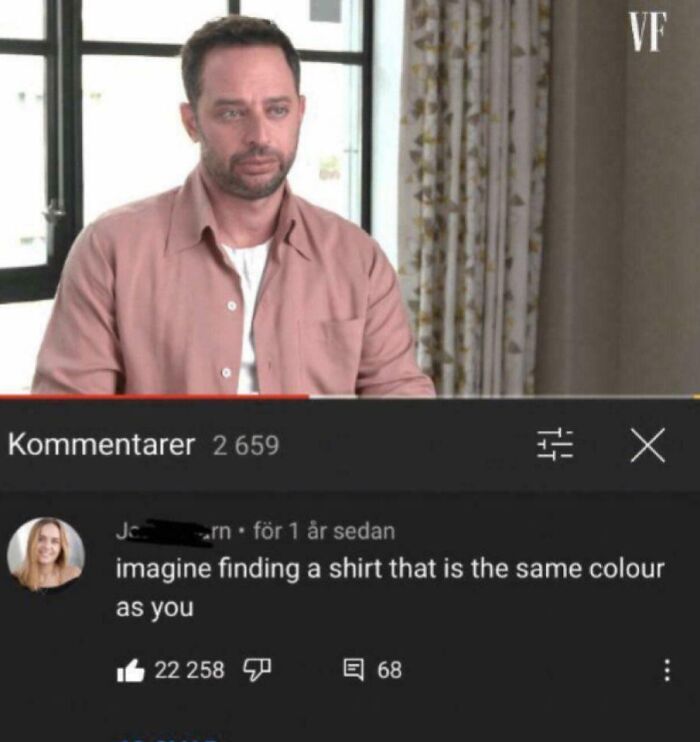The image size is (700, 742).
Task: Click the 2 659 comments count
Action: coord(246,445)
